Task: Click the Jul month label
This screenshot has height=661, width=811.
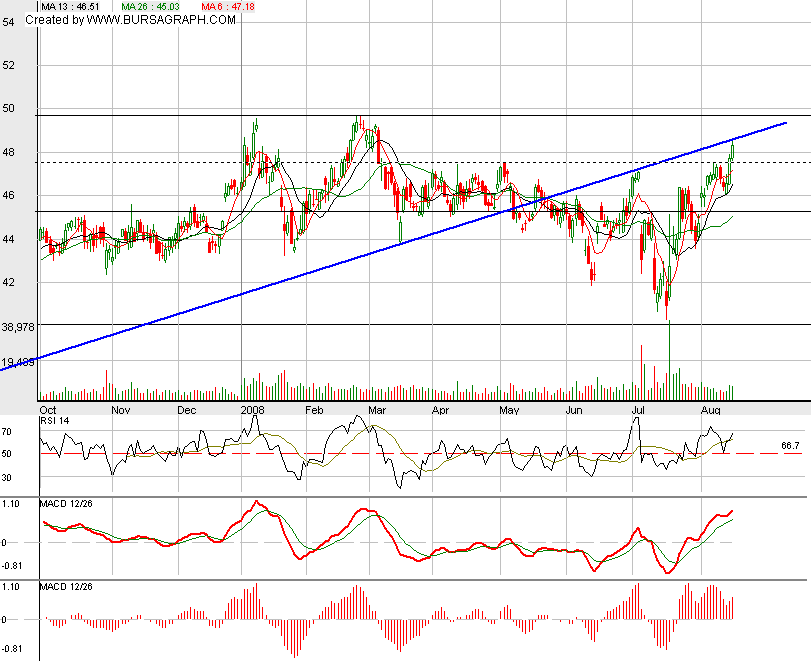Action: (x=638, y=410)
